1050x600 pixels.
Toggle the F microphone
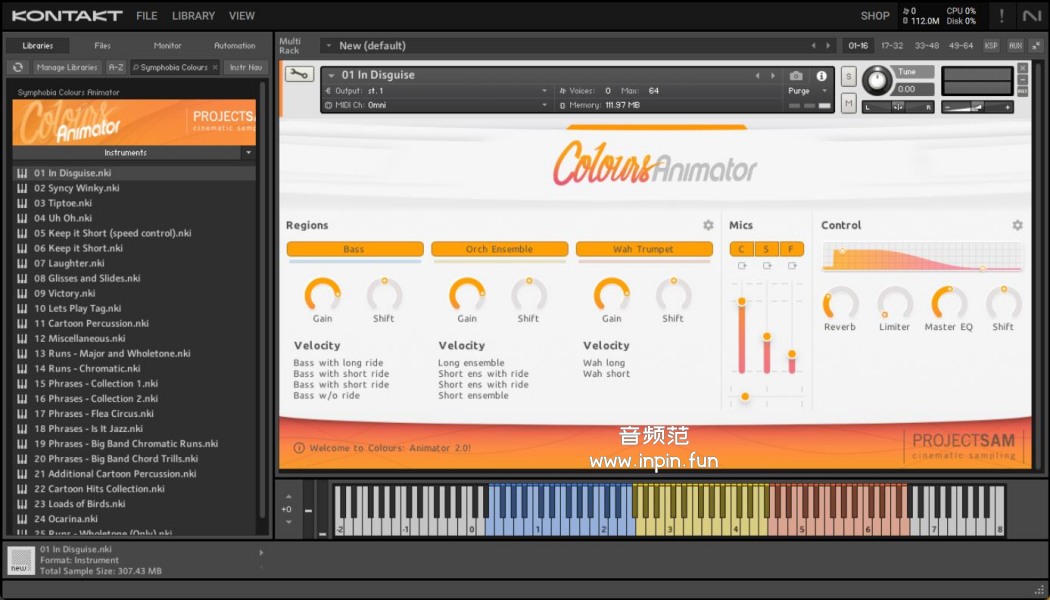pos(791,249)
